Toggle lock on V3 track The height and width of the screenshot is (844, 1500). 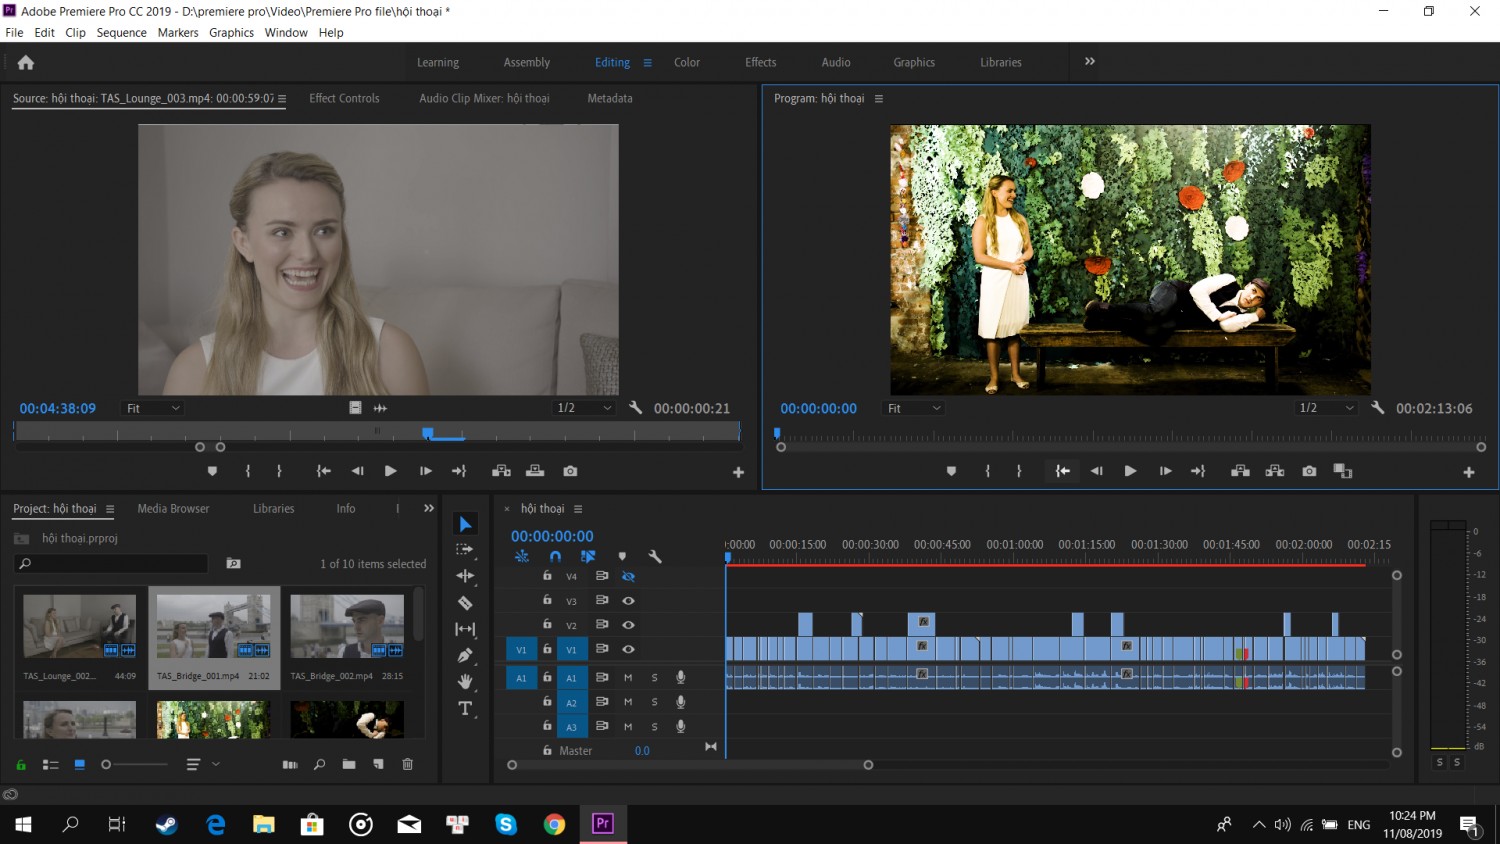coord(547,600)
